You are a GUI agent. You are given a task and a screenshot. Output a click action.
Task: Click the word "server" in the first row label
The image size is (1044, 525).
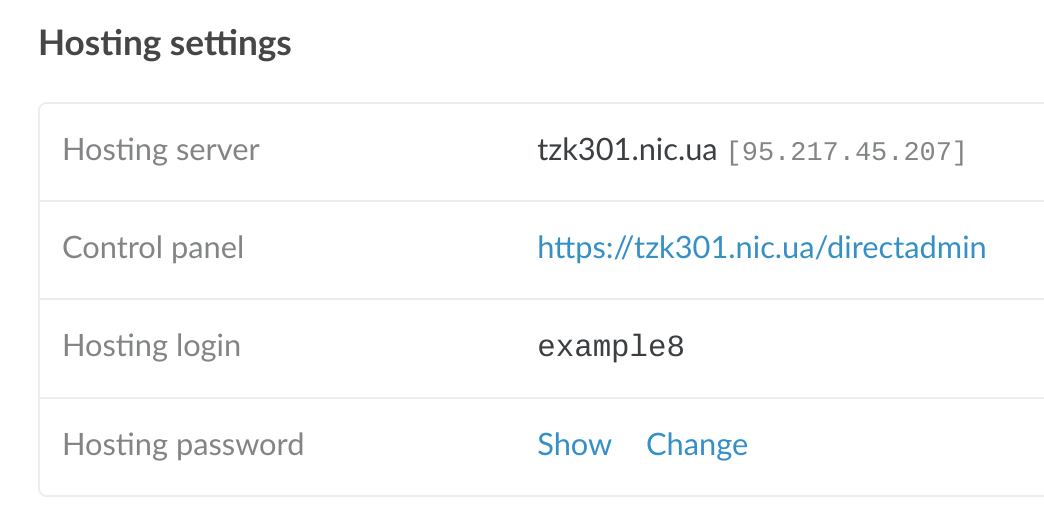217,151
